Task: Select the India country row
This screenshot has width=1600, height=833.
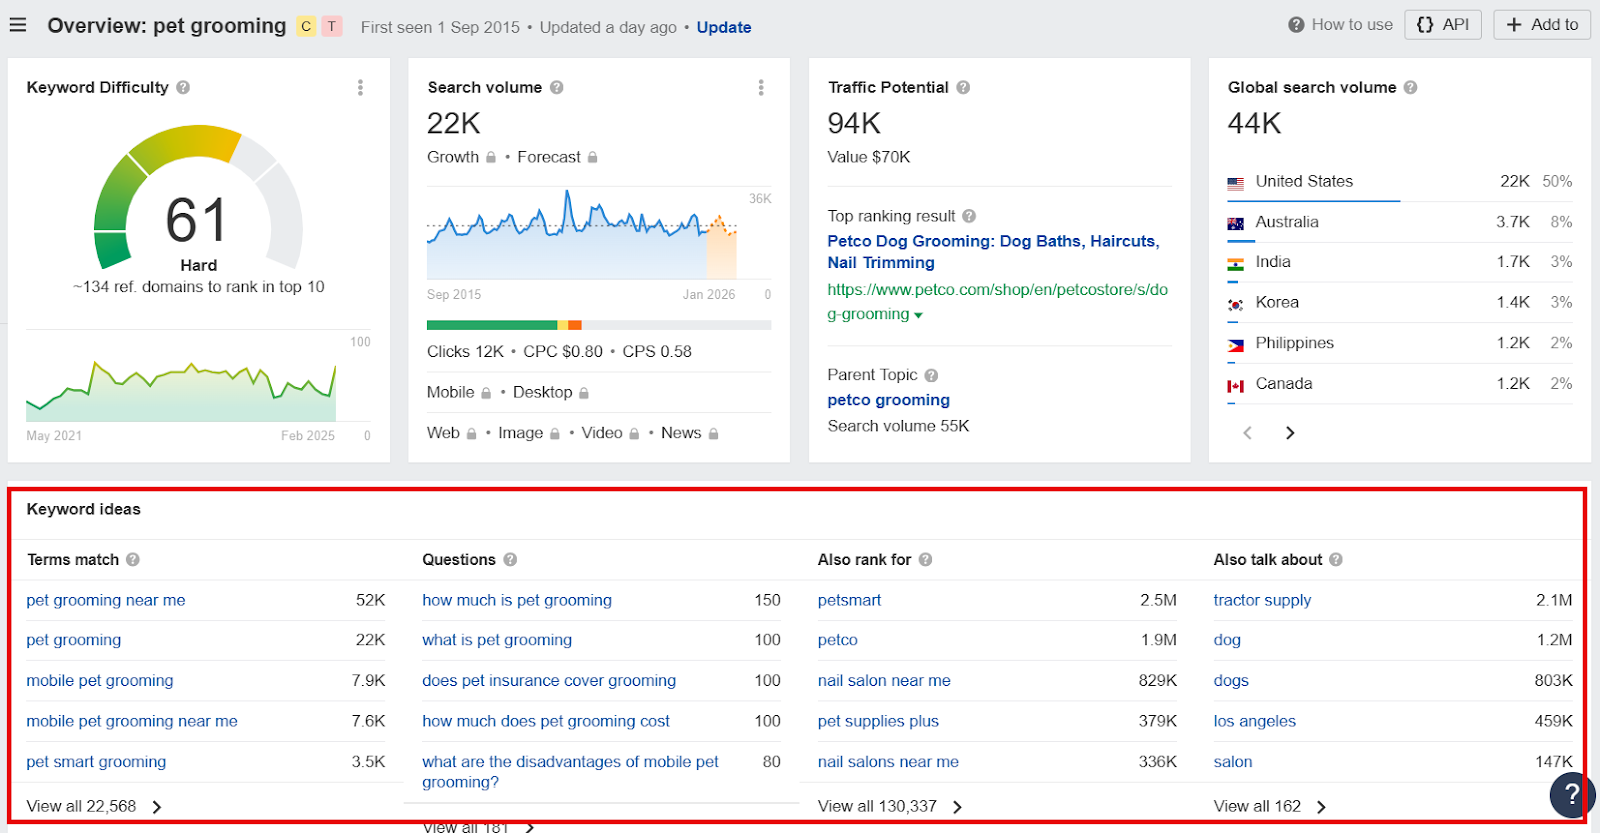Action: pos(1400,262)
